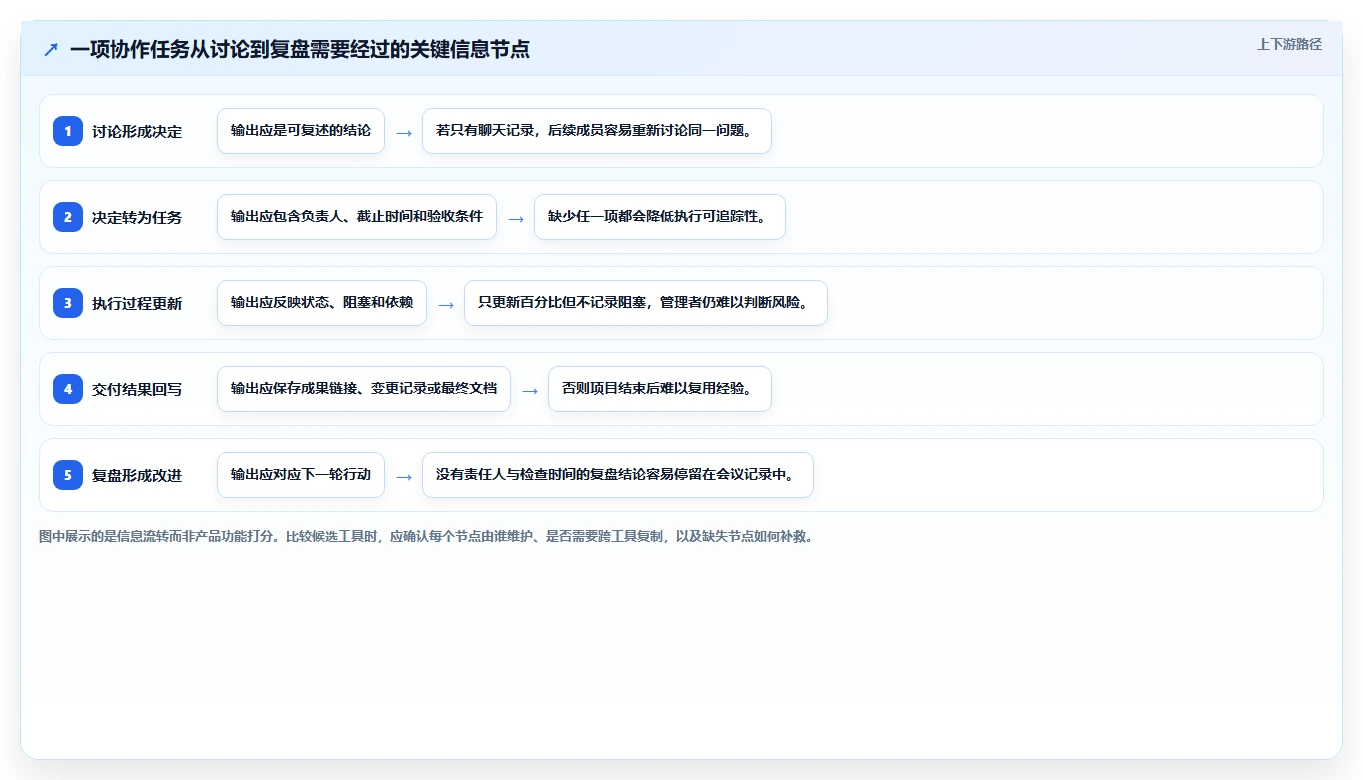Click the 交付结果回写 step label
Image resolution: width=1363 pixels, height=780 pixels.
pos(137,389)
